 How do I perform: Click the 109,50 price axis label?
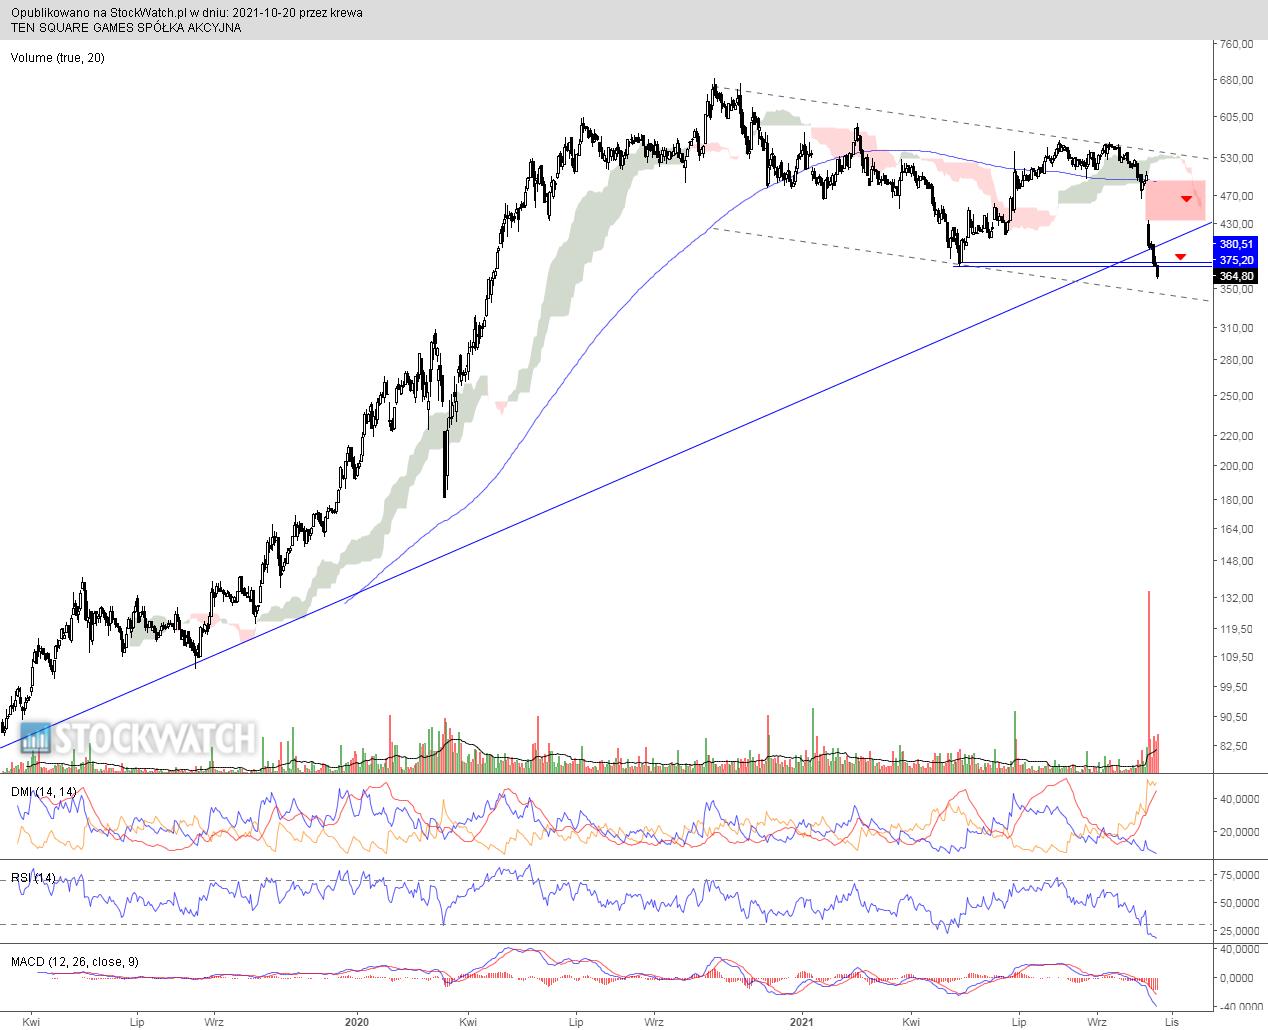pos(1238,657)
